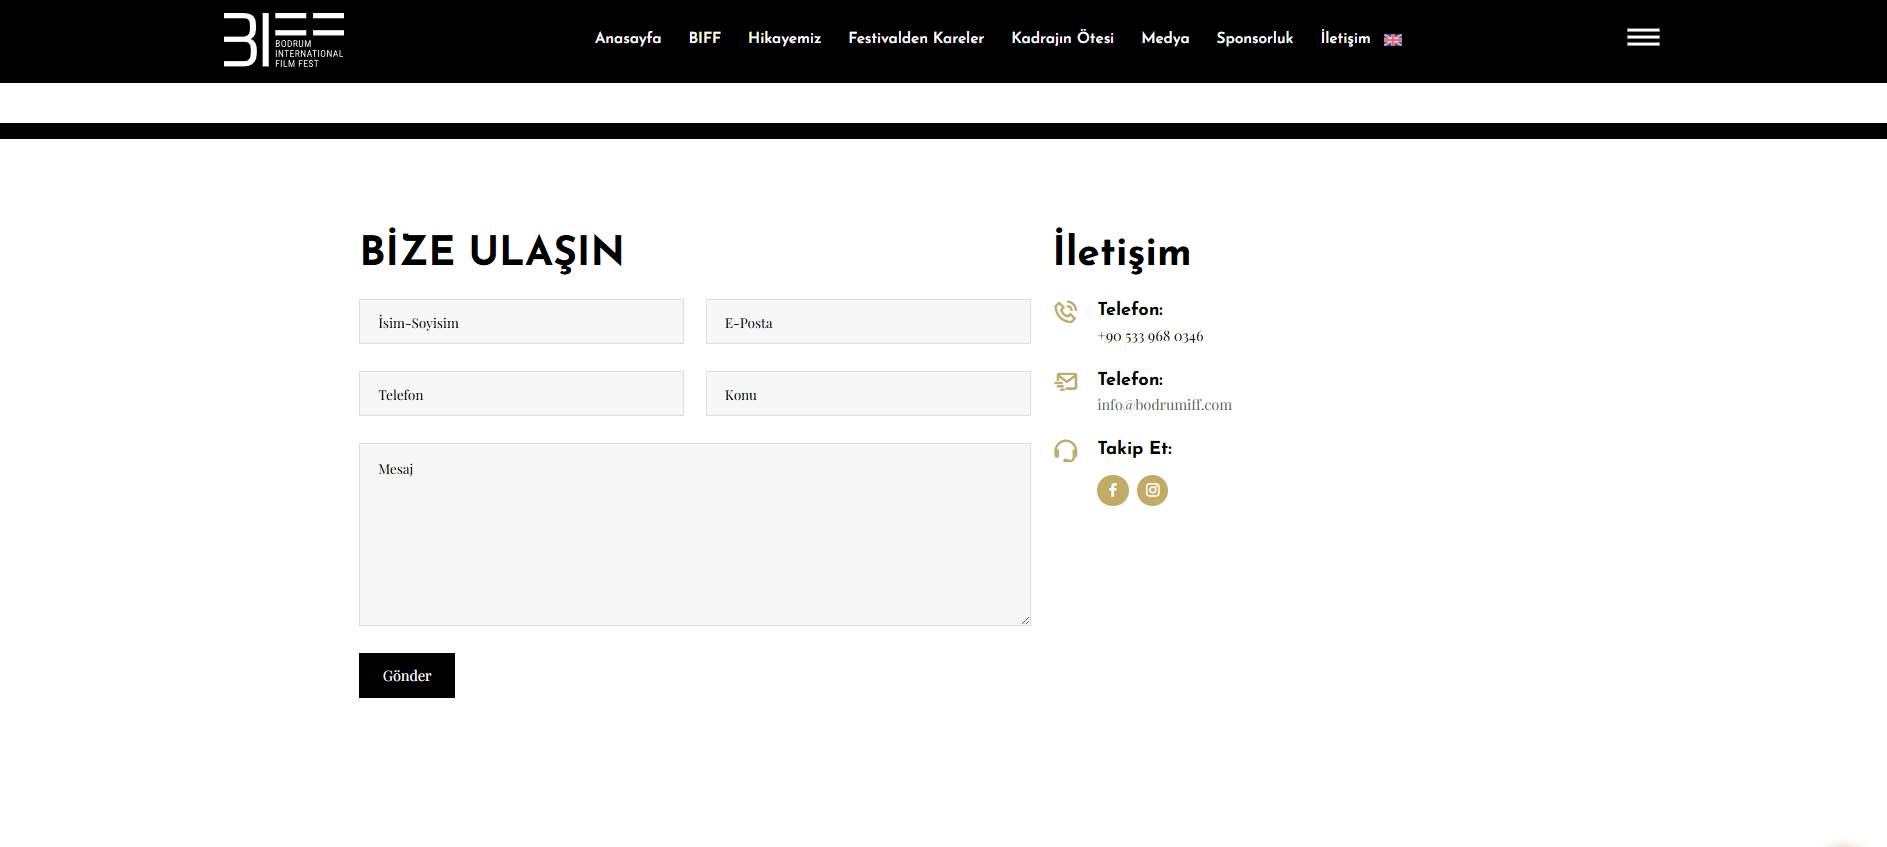Click the headset Takip Et icon
The width and height of the screenshot is (1887, 847).
pos(1066,451)
